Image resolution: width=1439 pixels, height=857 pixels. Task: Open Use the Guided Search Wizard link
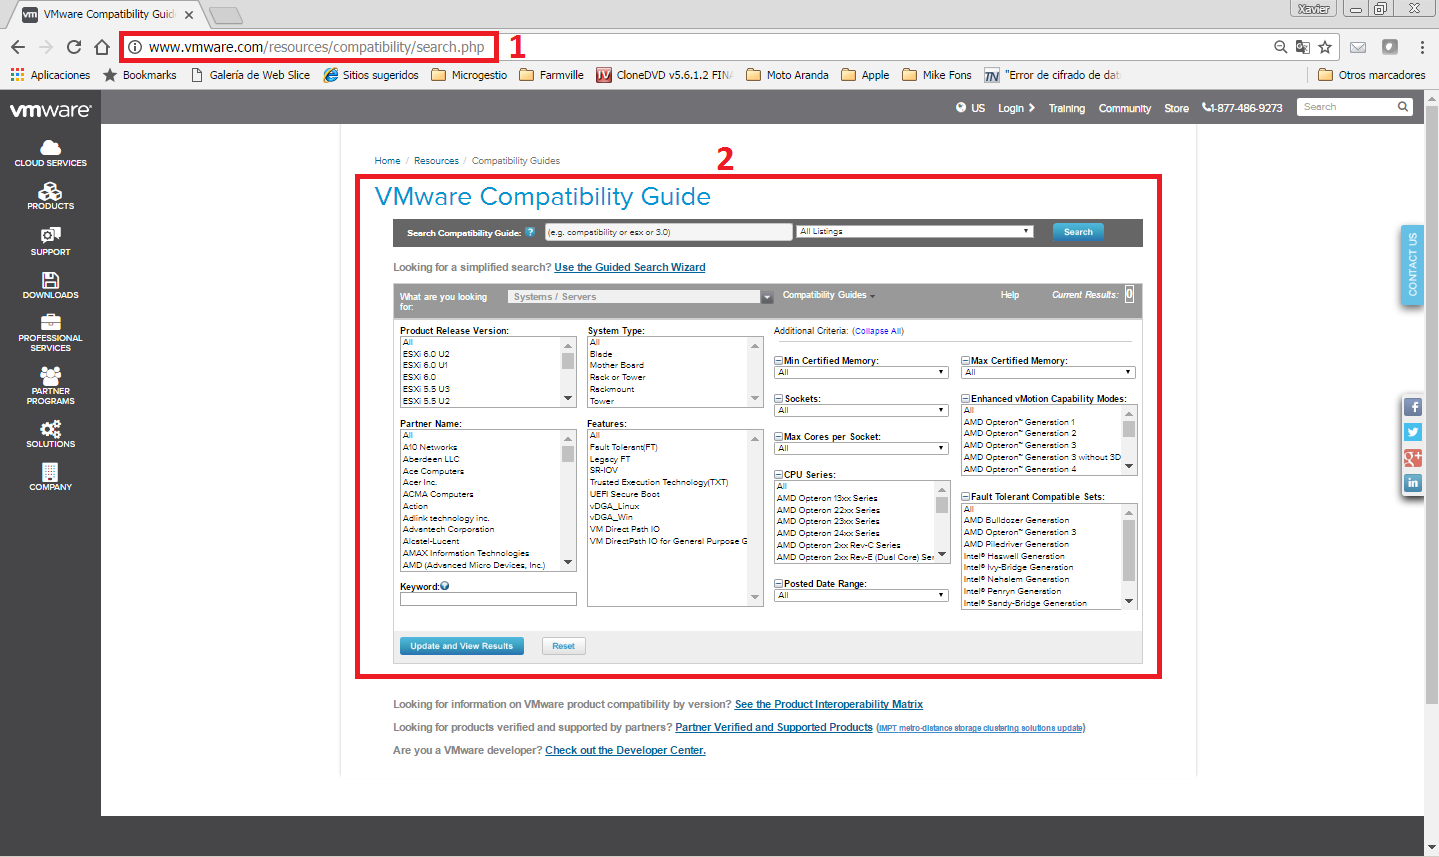point(630,267)
